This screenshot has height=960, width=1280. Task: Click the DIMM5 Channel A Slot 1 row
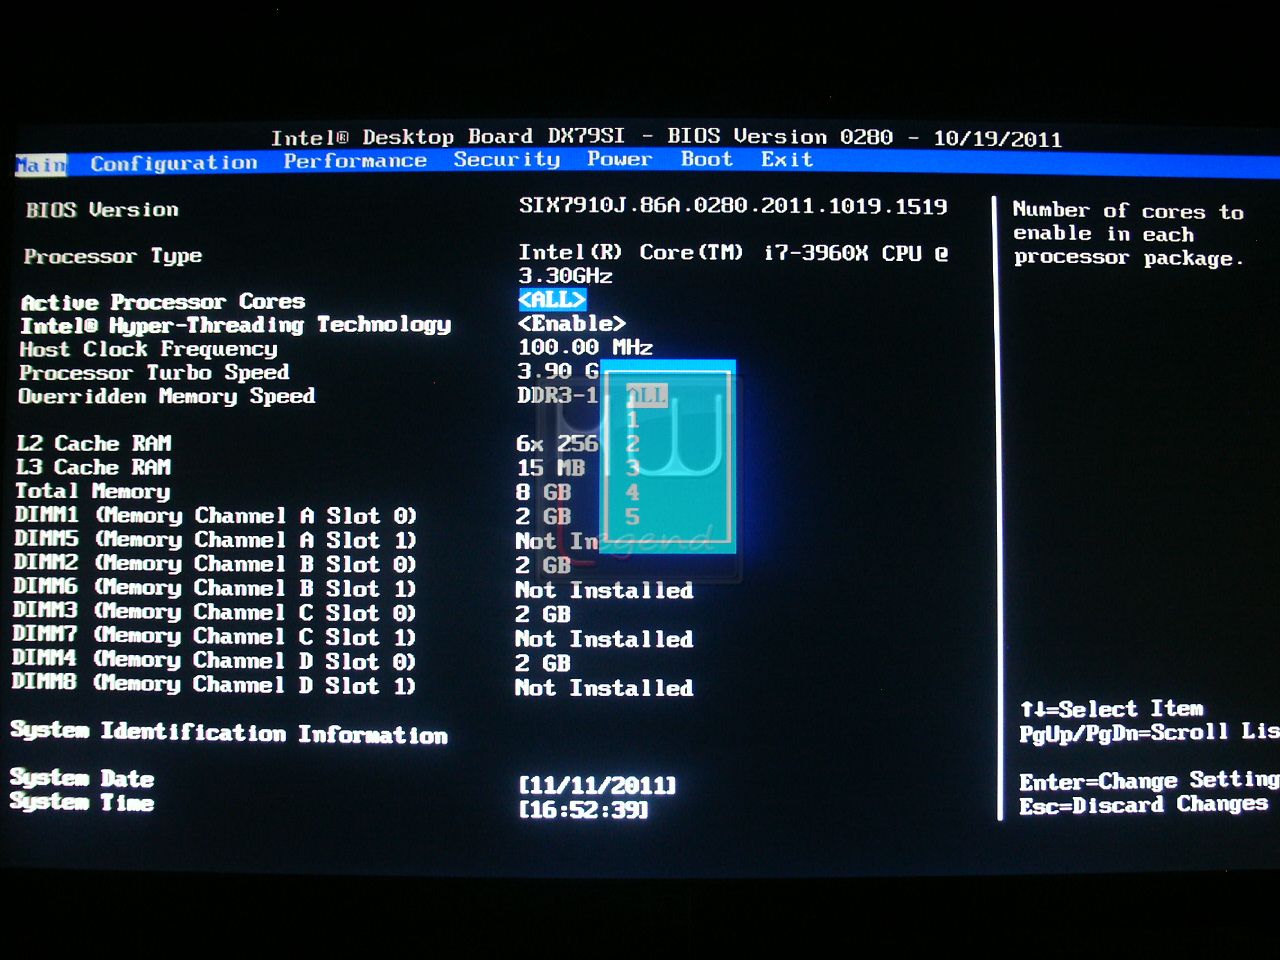pyautogui.click(x=215, y=540)
